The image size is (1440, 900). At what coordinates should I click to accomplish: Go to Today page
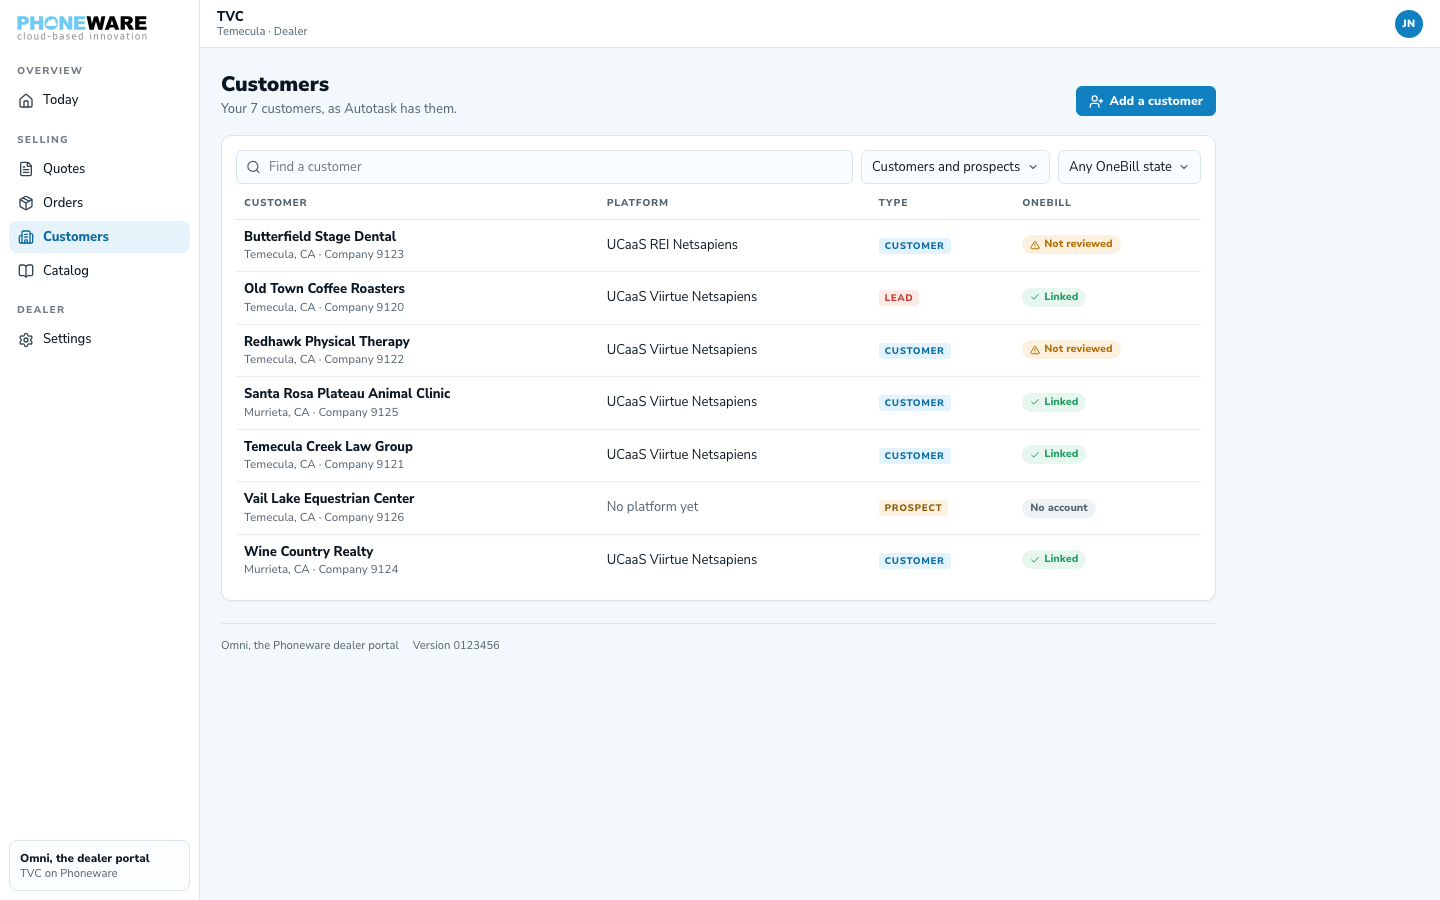[x=99, y=100]
